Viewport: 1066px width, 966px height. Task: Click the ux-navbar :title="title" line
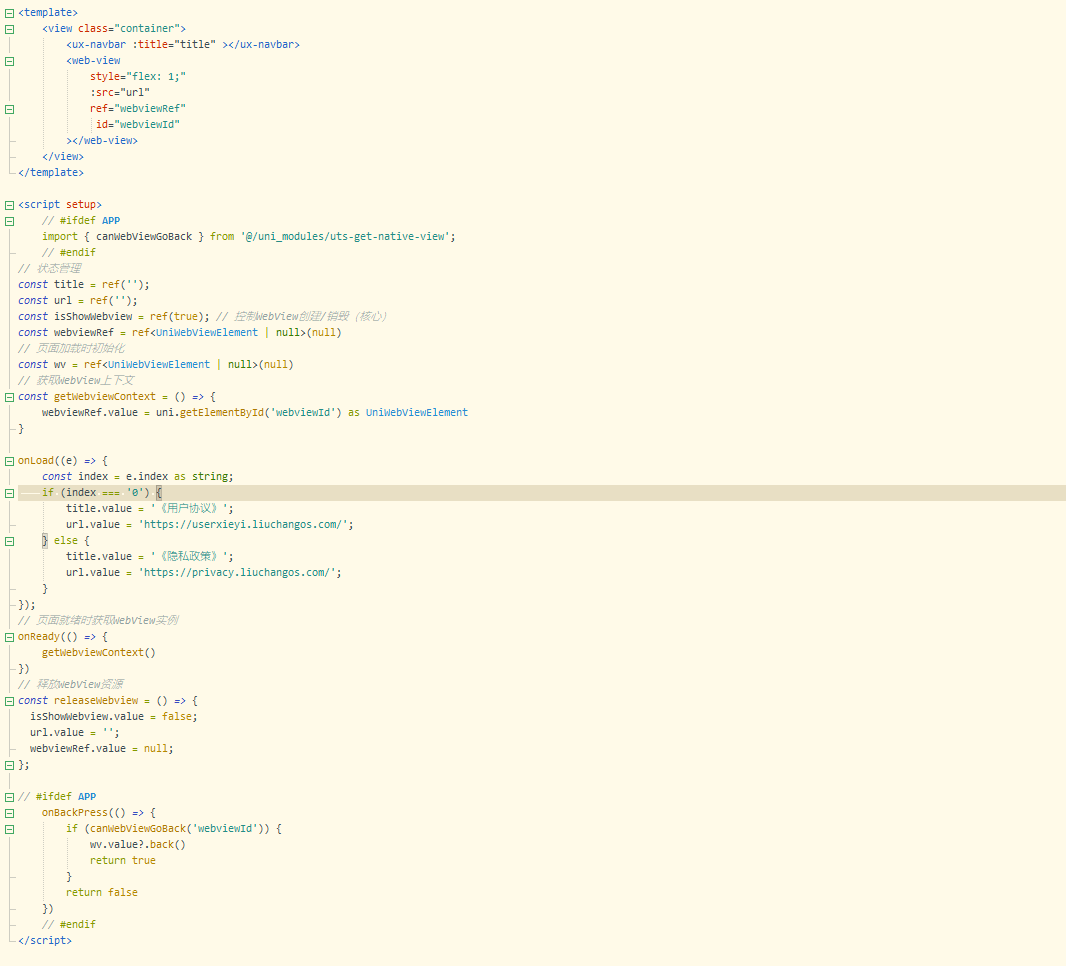pyautogui.click(x=183, y=44)
